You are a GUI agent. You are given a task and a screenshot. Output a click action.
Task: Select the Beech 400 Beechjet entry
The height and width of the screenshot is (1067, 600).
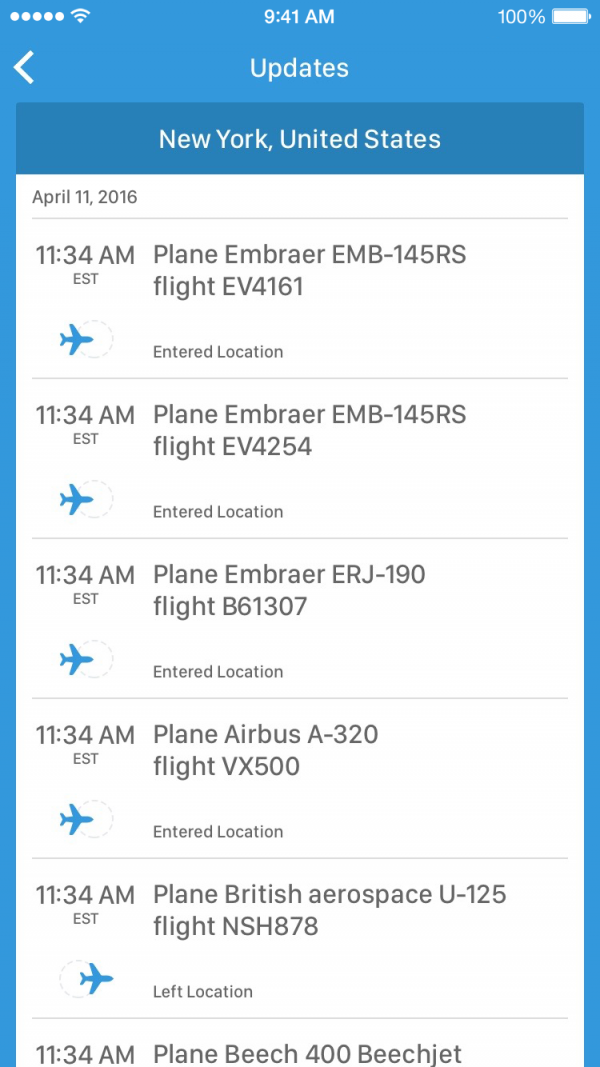pos(307,1053)
